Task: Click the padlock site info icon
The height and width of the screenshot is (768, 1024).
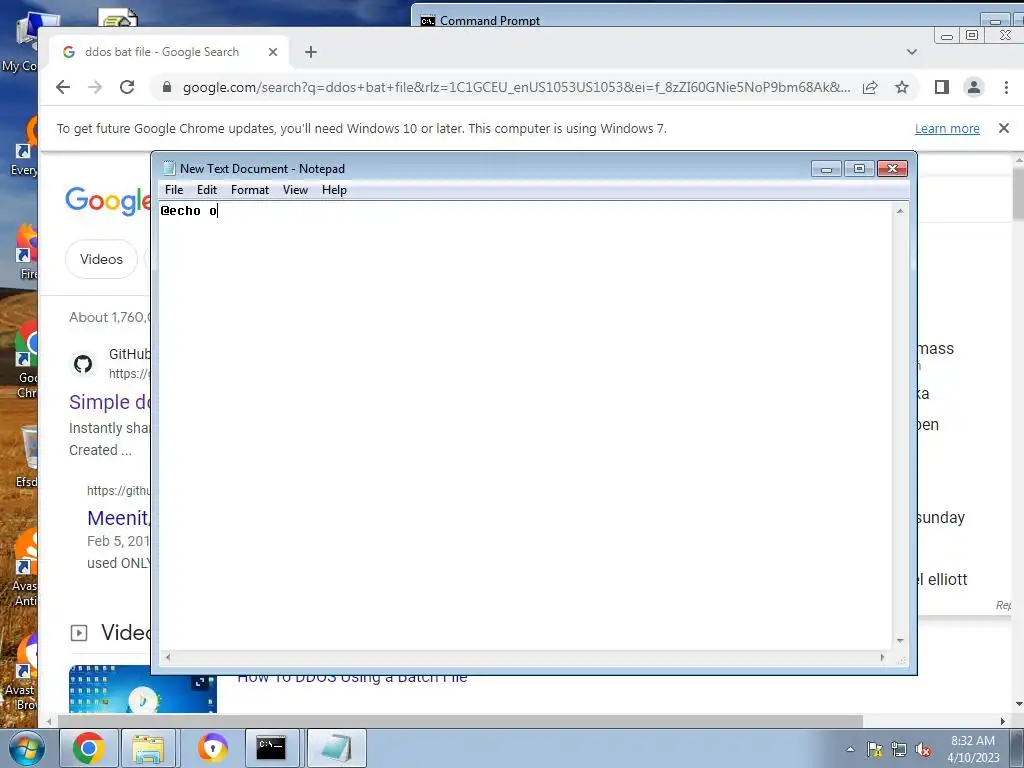Action: [167, 88]
